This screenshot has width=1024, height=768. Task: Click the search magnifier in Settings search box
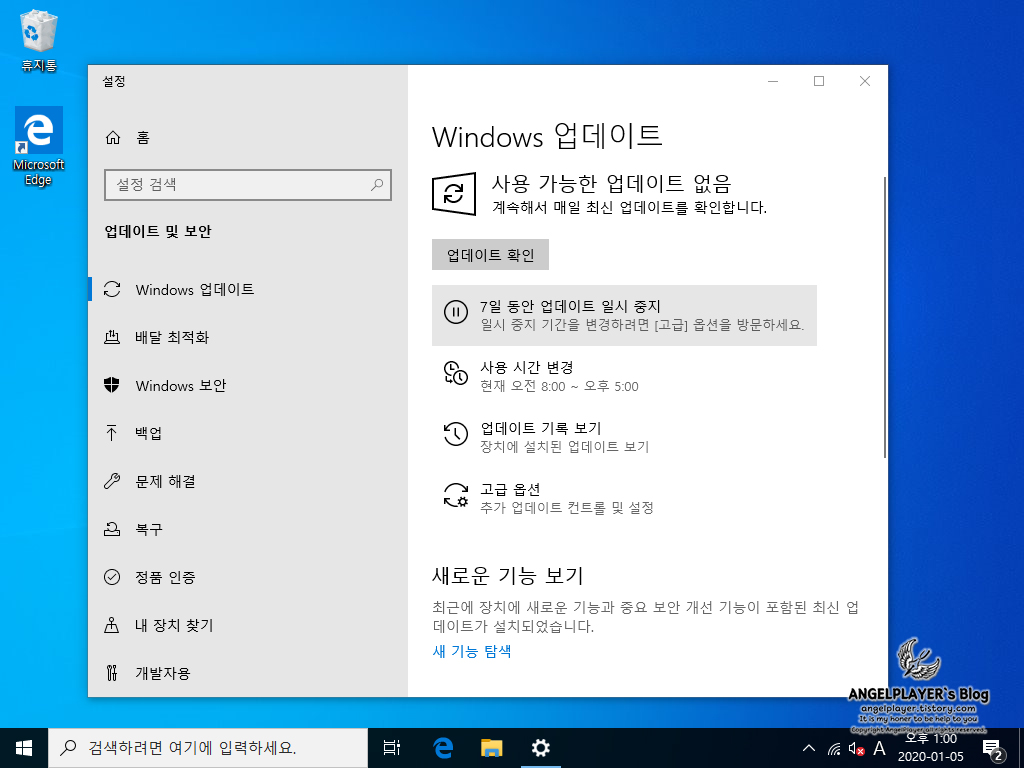tap(377, 185)
